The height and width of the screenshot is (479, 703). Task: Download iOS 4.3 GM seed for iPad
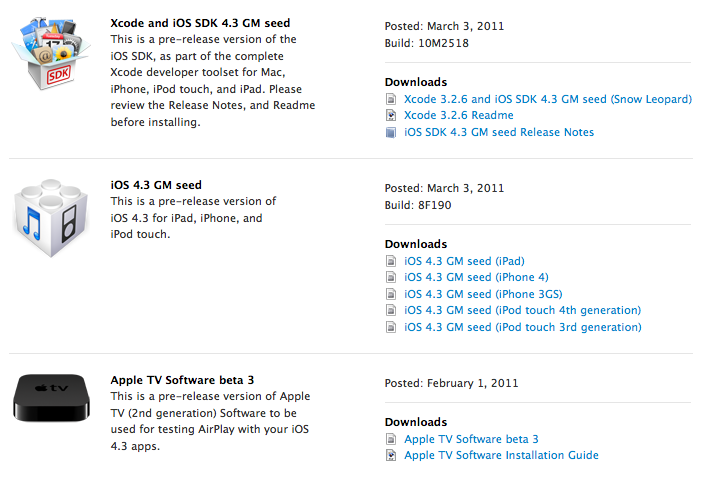pos(464,261)
